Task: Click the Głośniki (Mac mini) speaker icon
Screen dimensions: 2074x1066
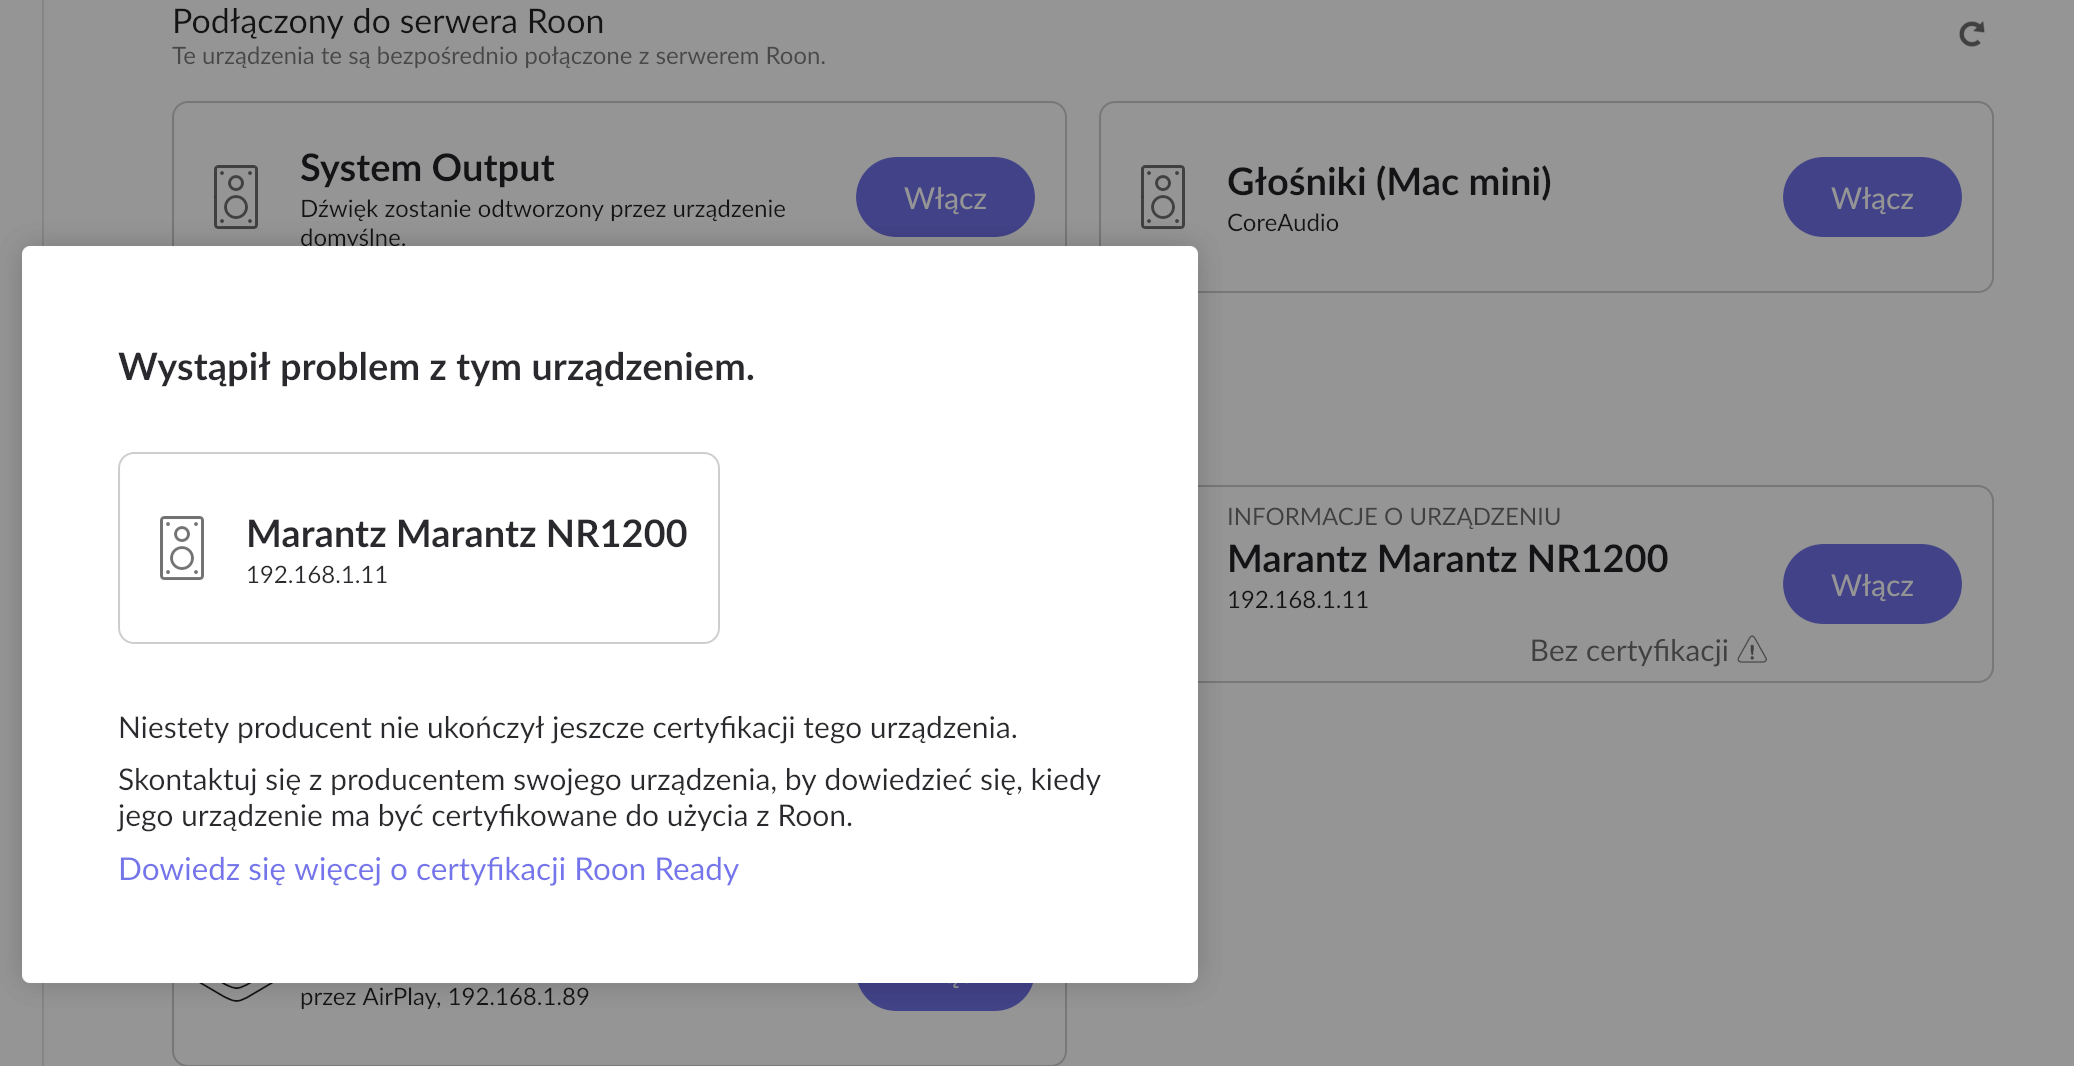Action: pyautogui.click(x=1163, y=197)
